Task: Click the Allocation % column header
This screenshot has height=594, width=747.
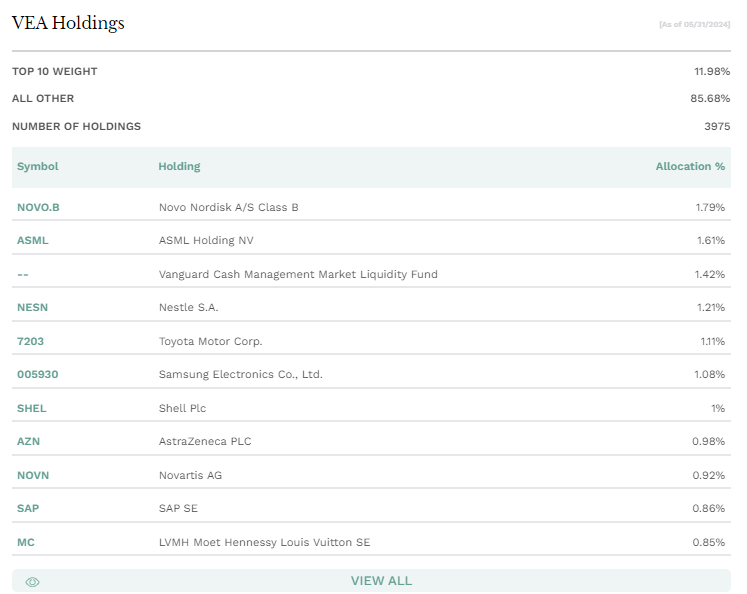Action: (x=690, y=166)
